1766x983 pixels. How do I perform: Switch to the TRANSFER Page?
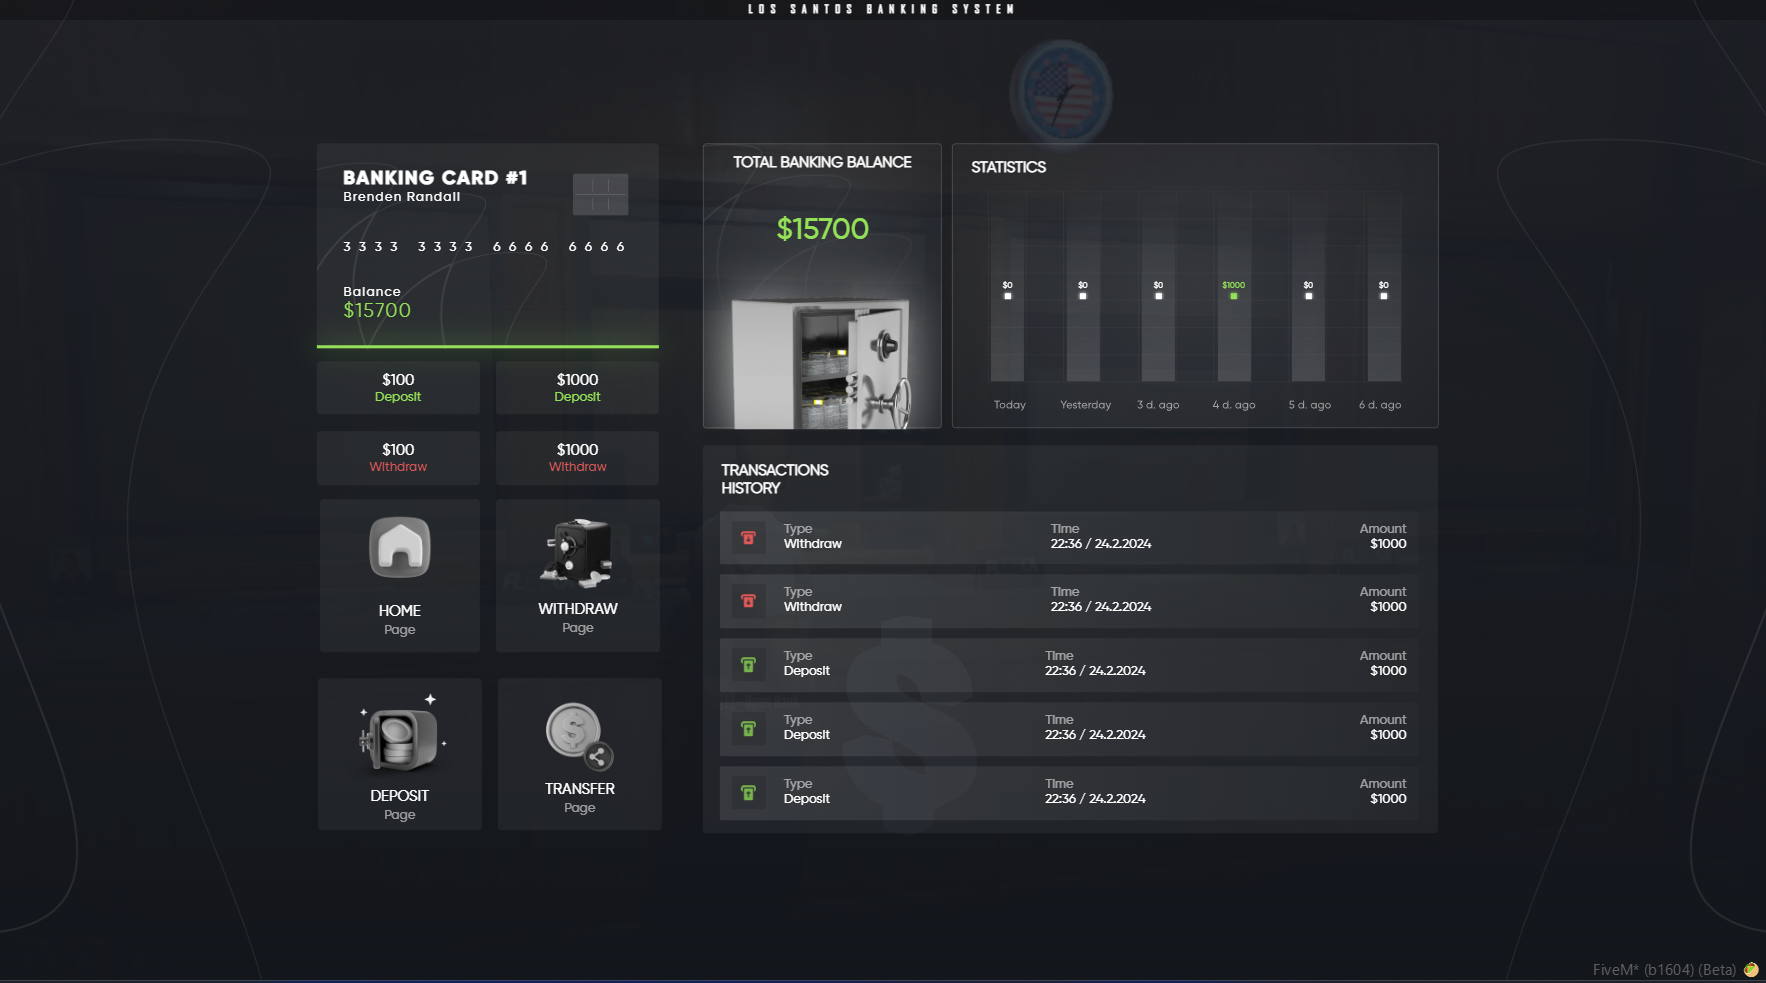click(x=579, y=755)
